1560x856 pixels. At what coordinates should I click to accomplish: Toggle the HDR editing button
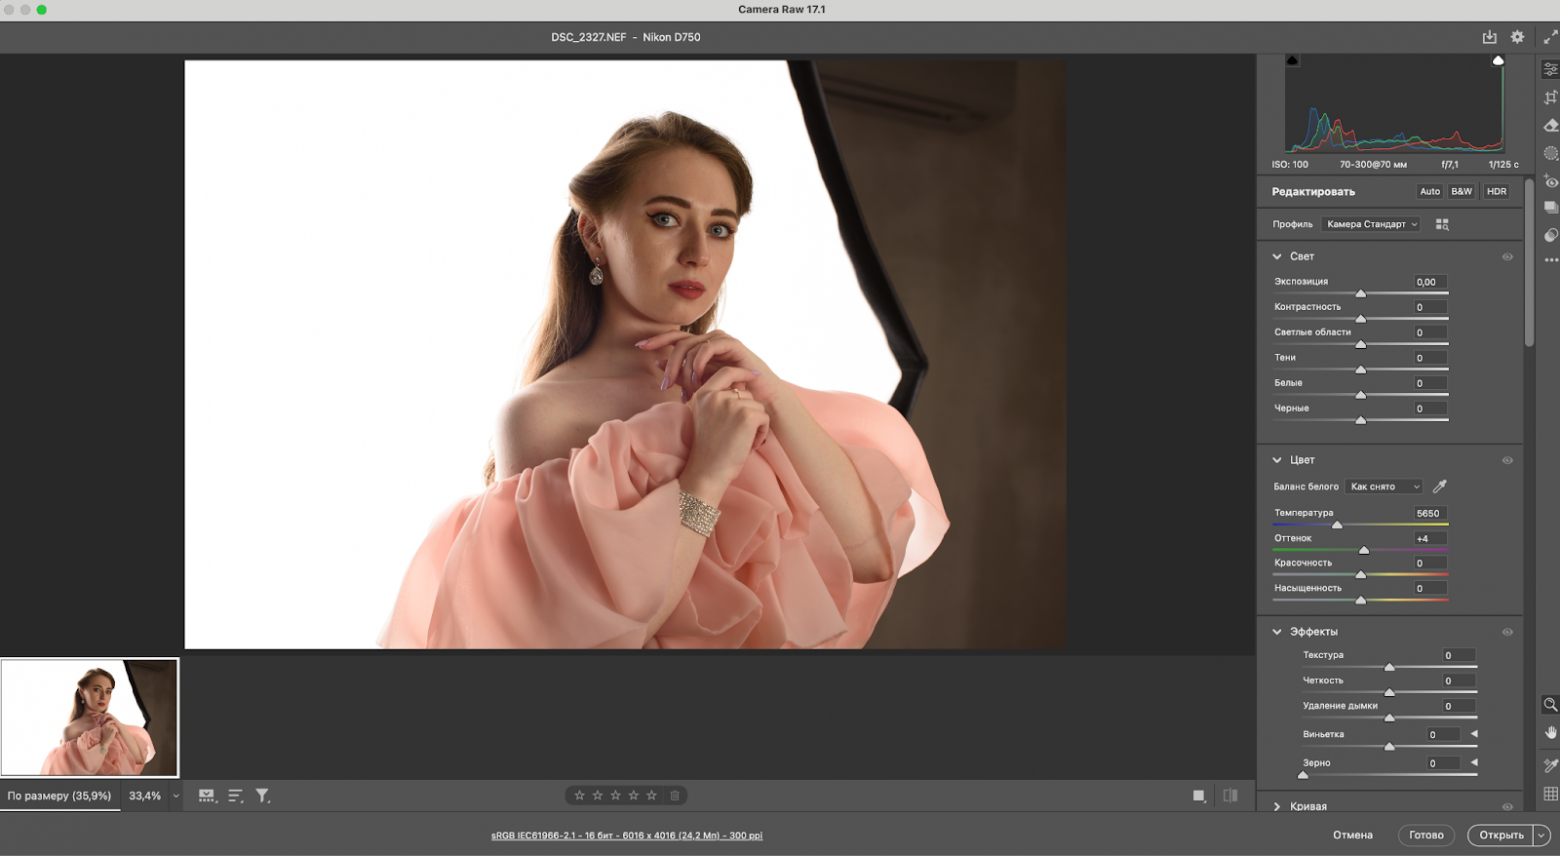tap(1497, 192)
